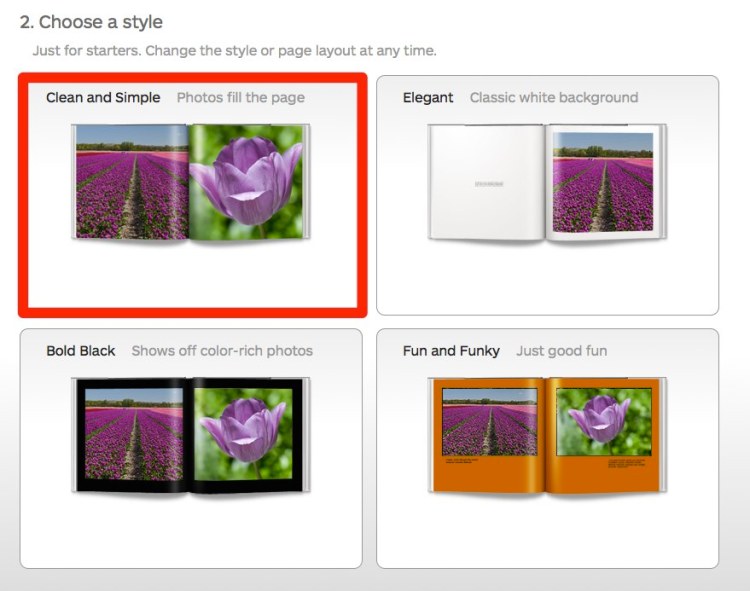Click the 'Shows off color-rich photos' description

222,351
